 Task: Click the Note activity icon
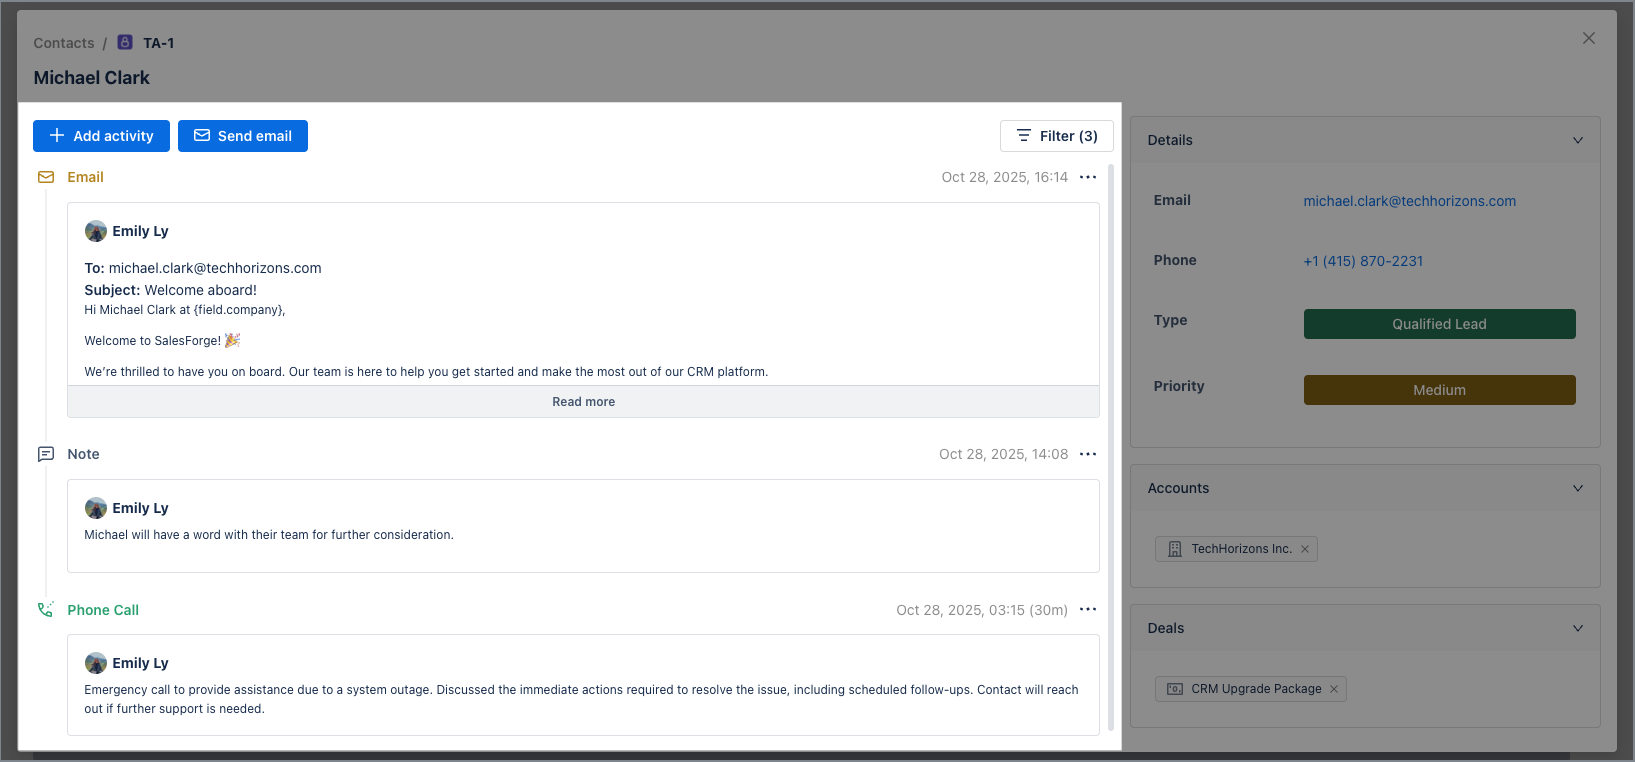[x=46, y=454]
